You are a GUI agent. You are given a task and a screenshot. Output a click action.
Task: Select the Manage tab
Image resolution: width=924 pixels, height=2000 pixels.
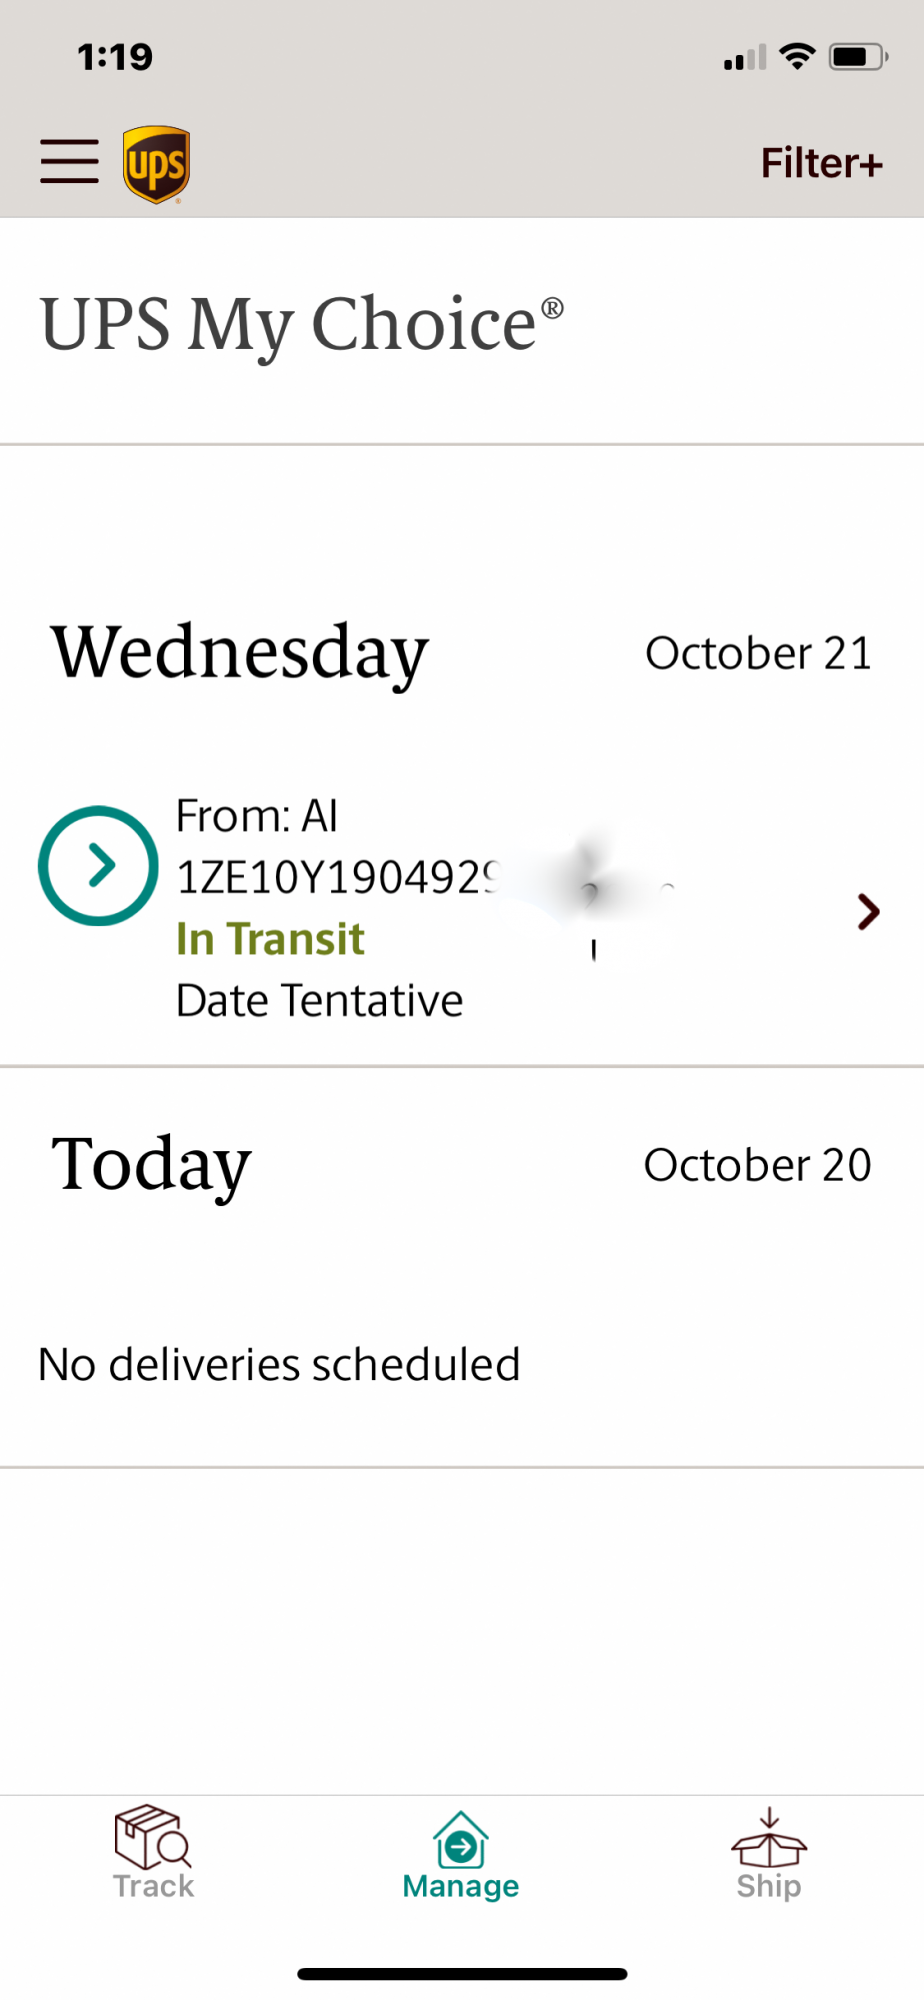(x=461, y=1855)
